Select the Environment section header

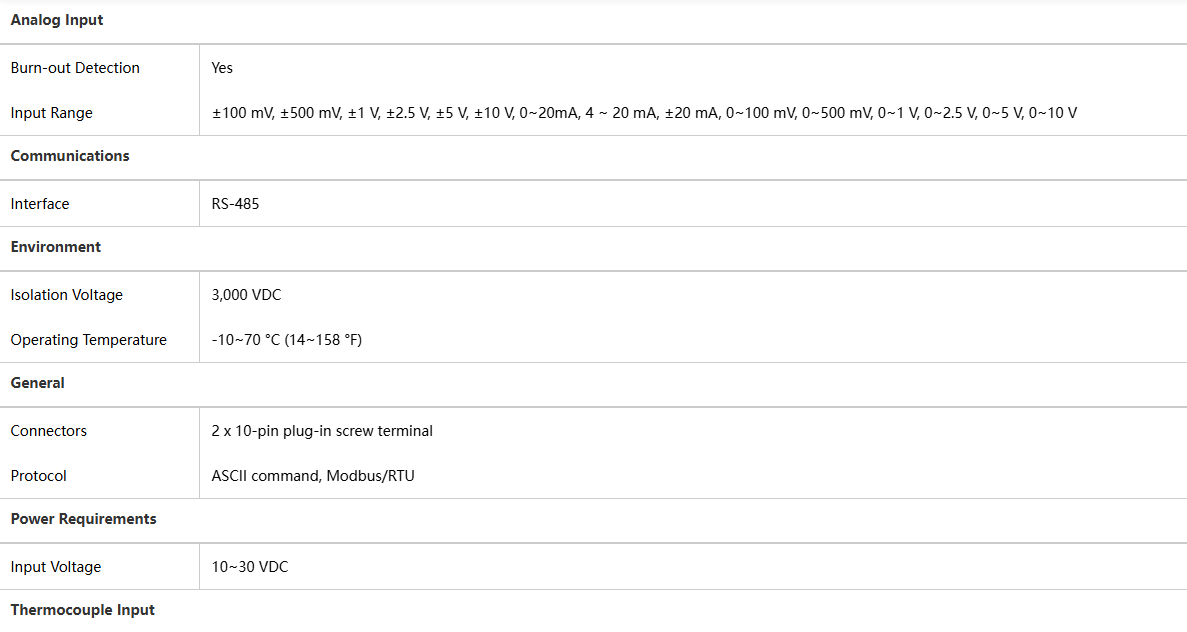coord(56,247)
